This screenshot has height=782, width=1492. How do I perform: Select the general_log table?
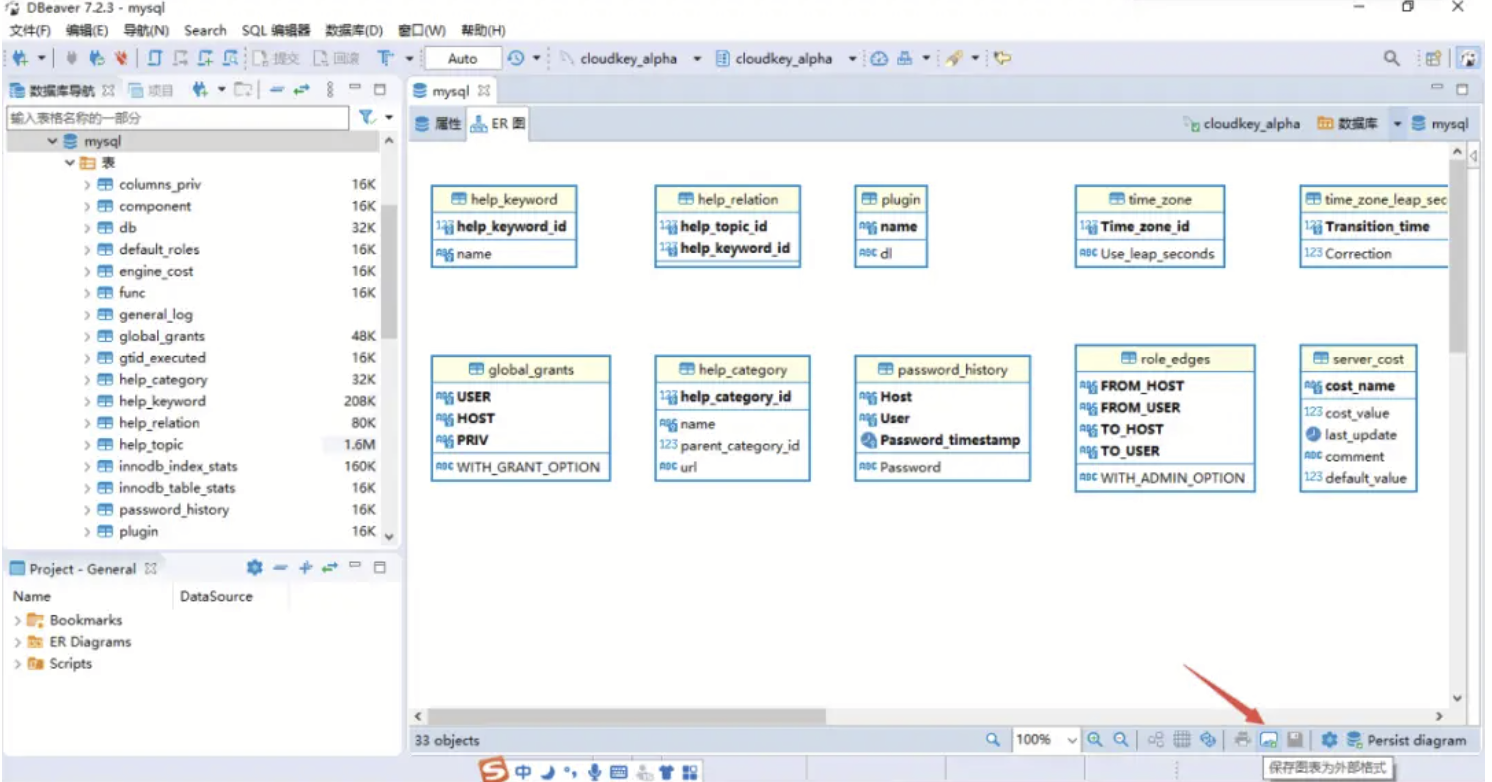pyautogui.click(x=155, y=315)
